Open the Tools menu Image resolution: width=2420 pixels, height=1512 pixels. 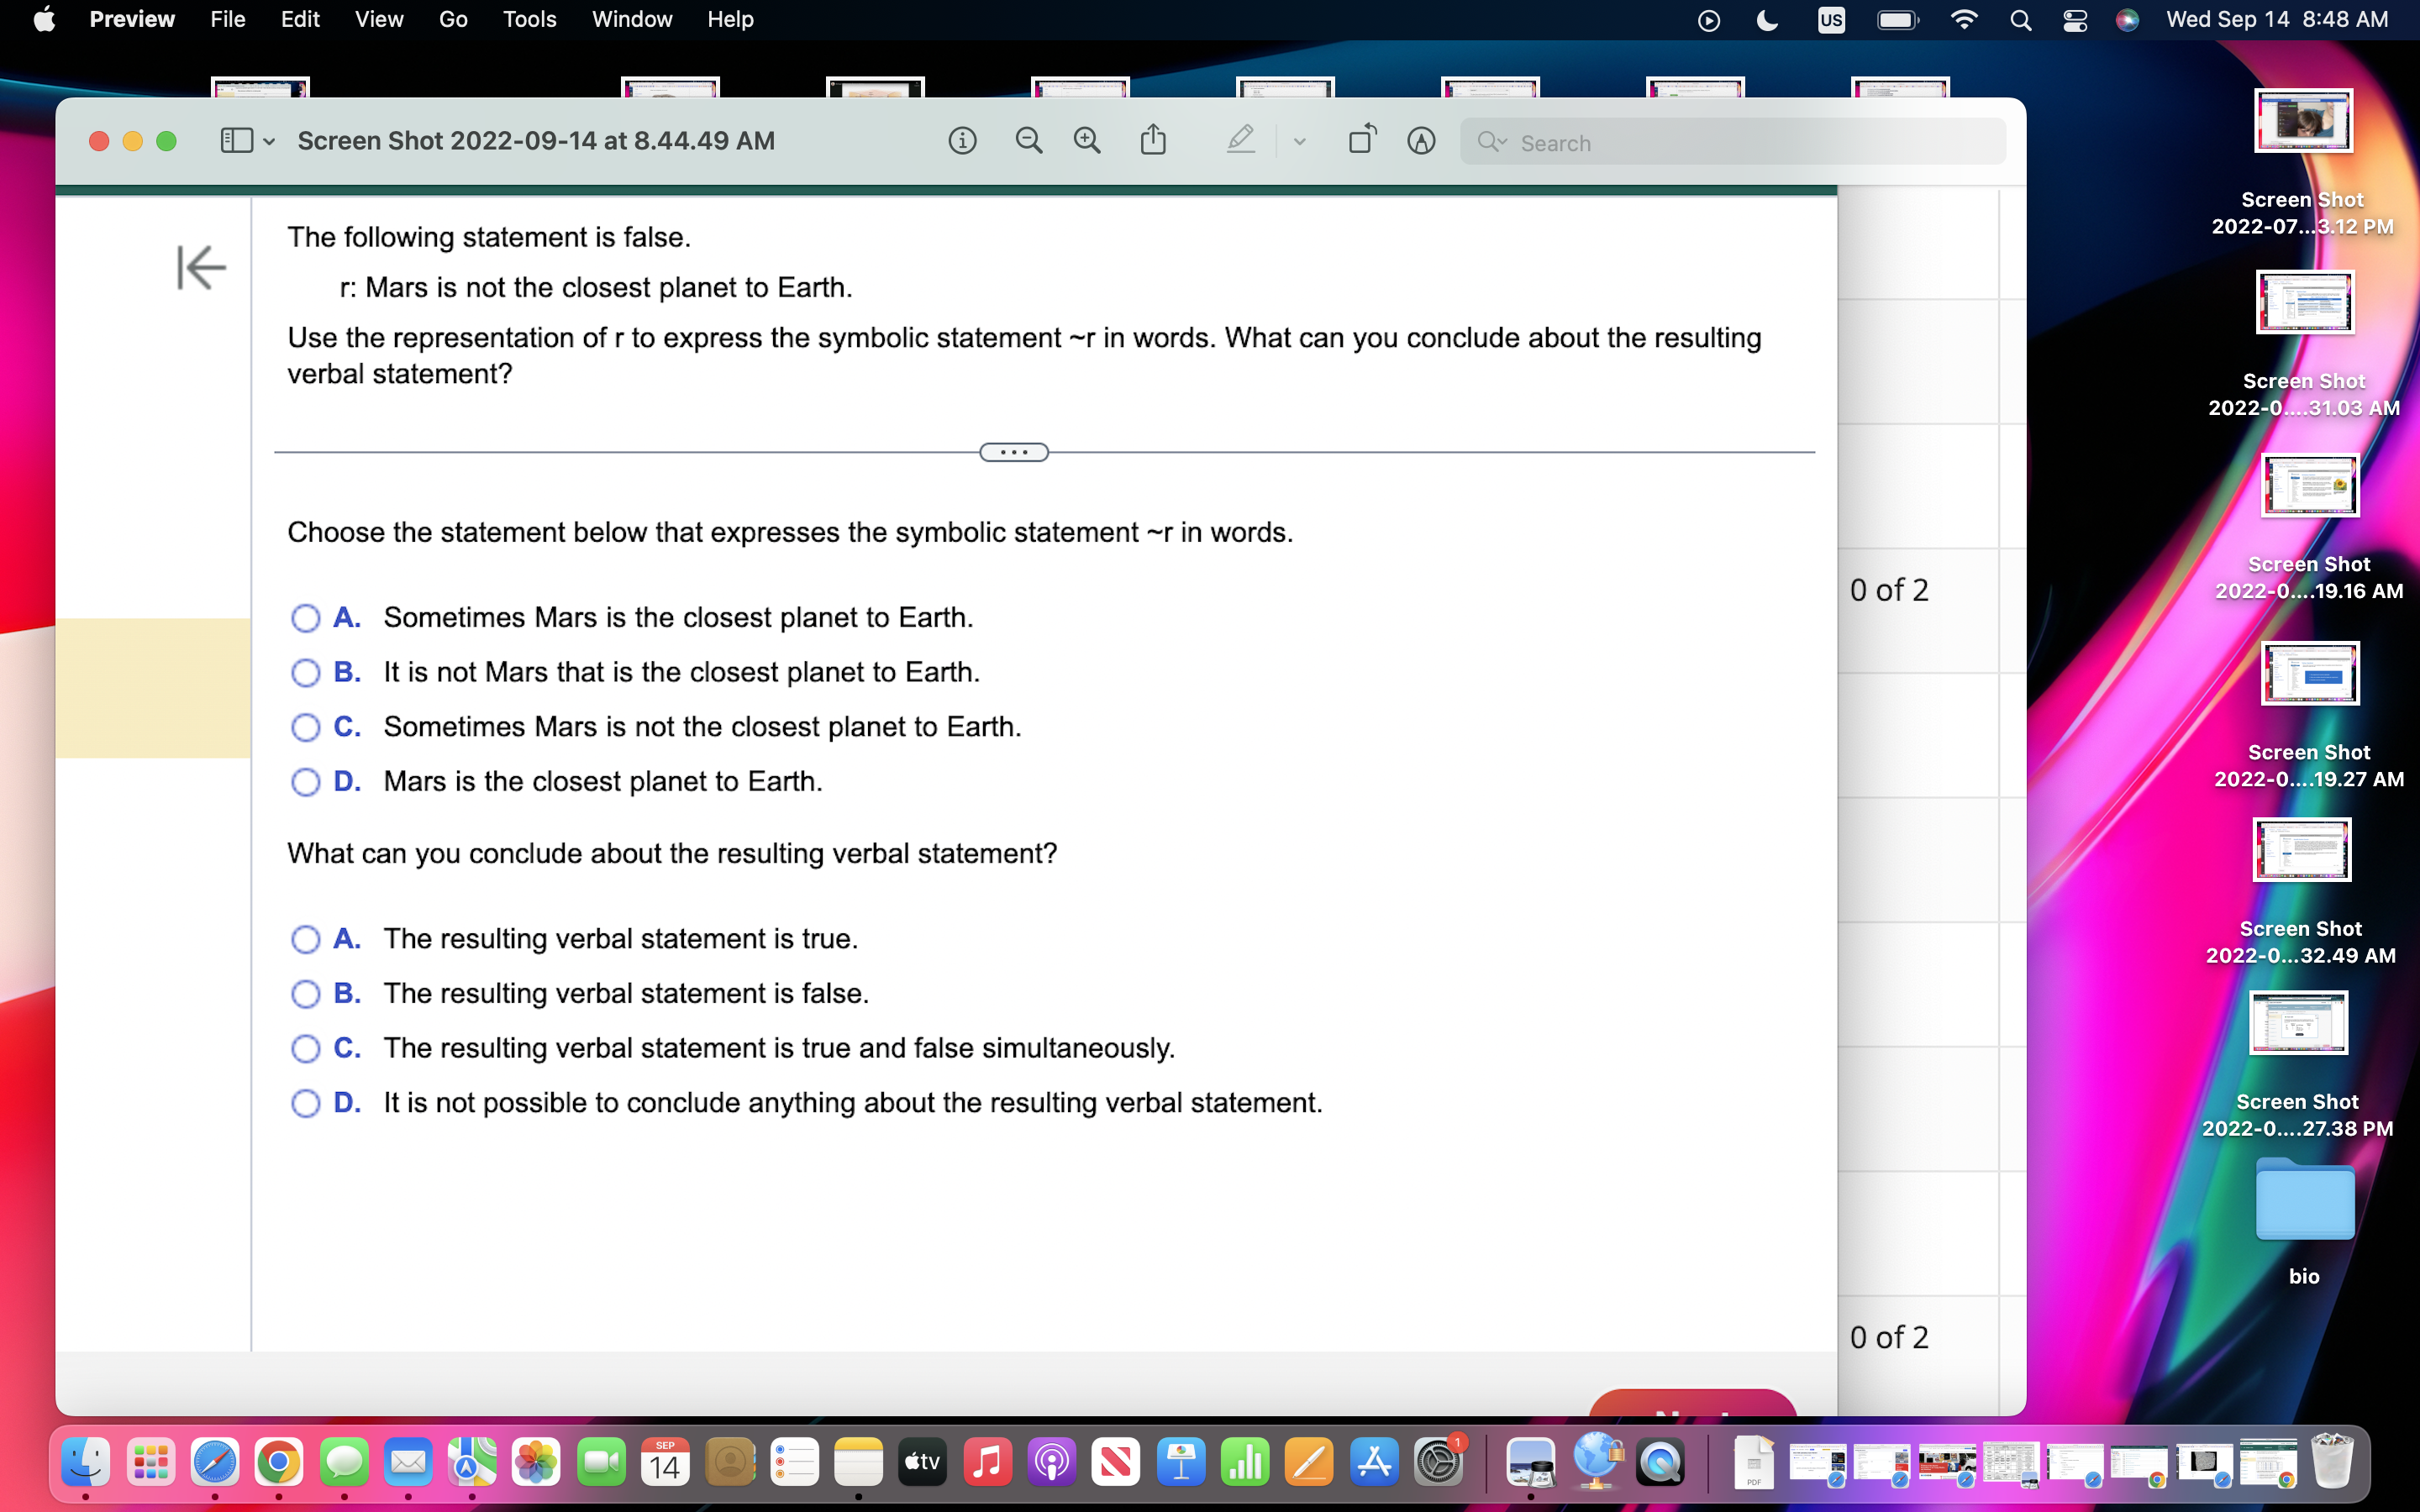coord(529,19)
